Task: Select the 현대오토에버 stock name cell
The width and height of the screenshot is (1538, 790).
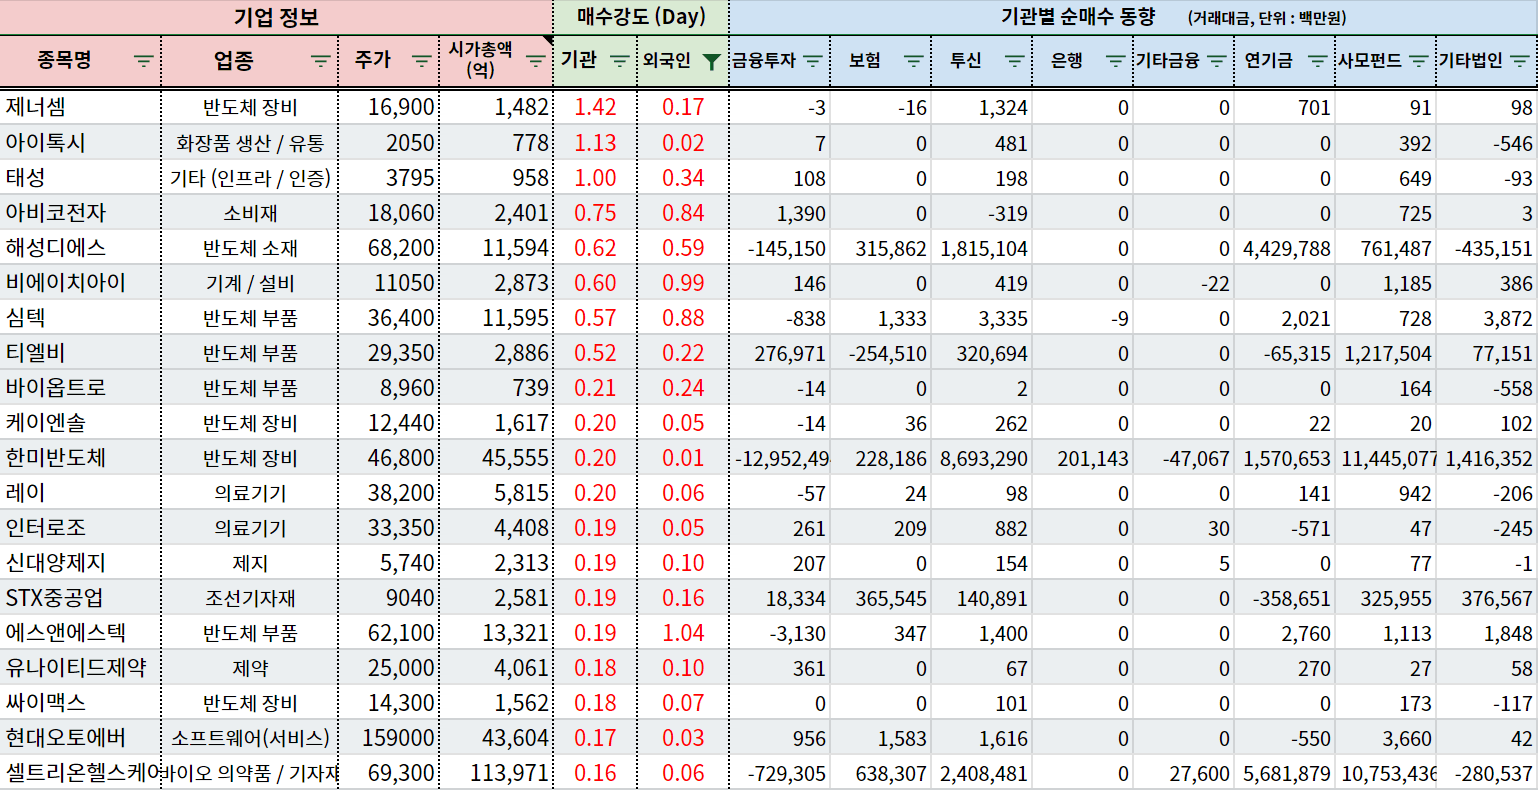Action: coord(80,737)
